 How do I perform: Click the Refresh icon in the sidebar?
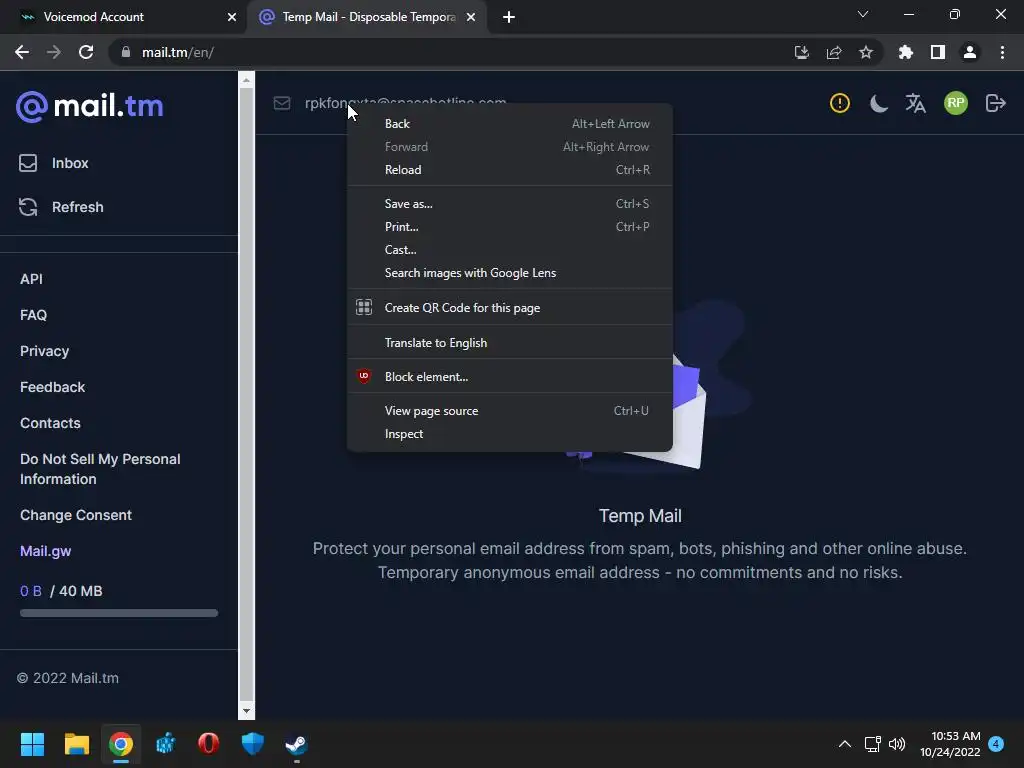coord(28,207)
